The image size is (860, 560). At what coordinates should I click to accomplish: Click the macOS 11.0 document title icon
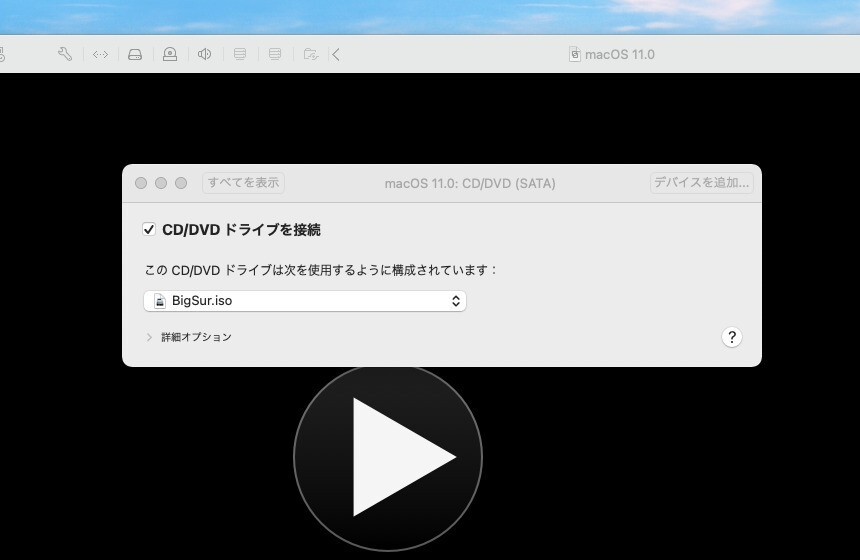tap(574, 54)
